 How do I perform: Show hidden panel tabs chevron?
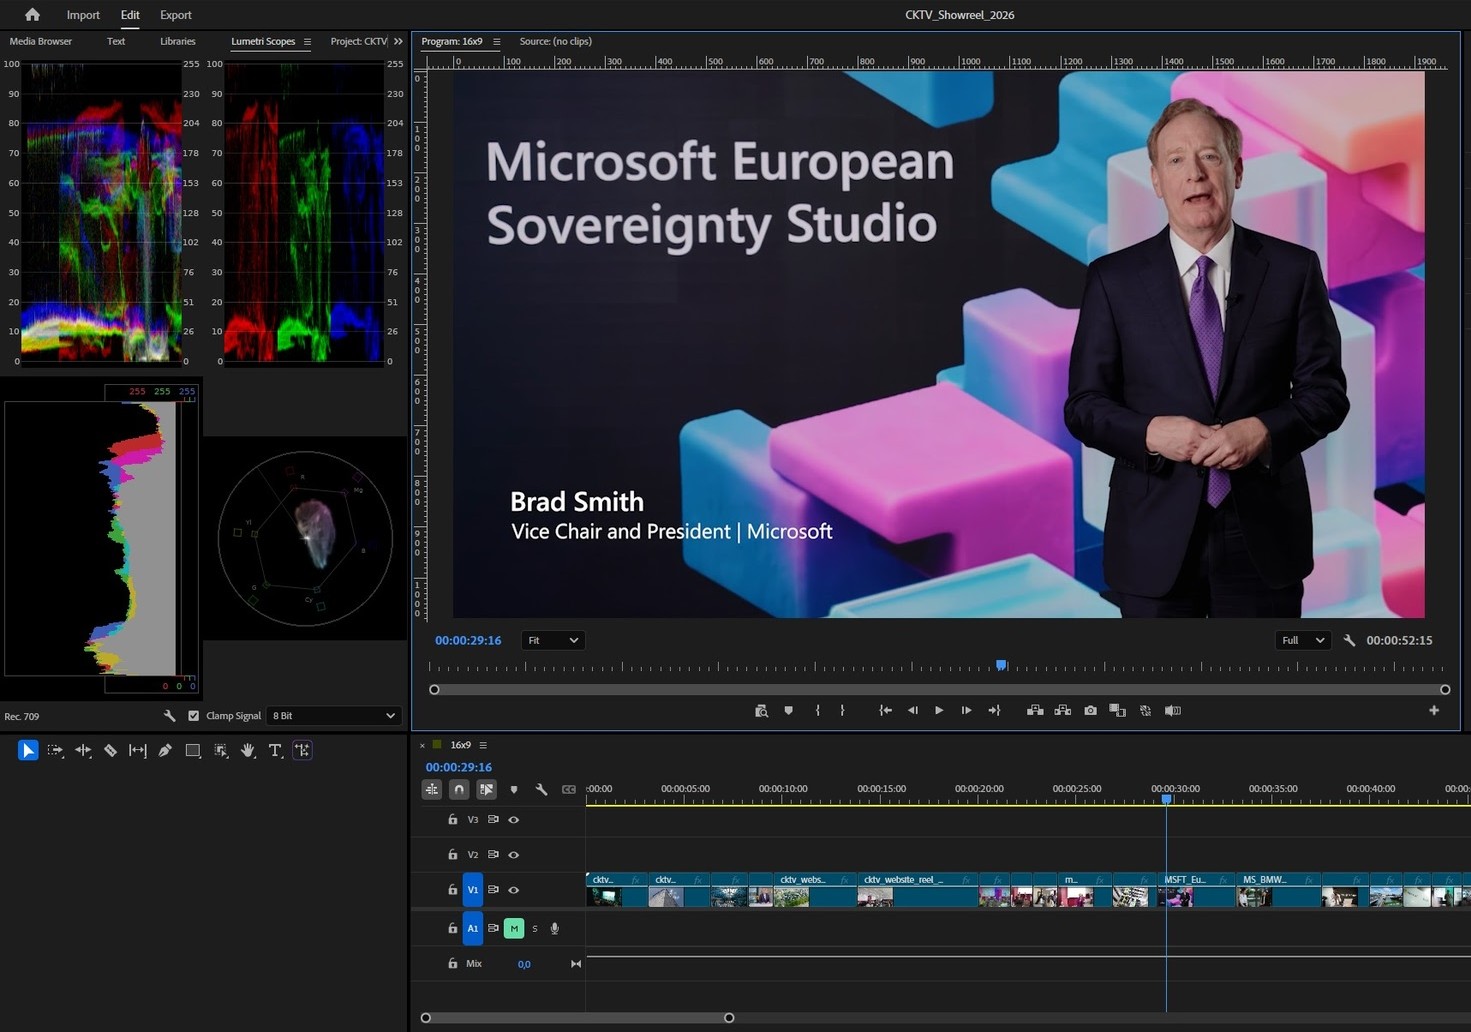pyautogui.click(x=398, y=42)
